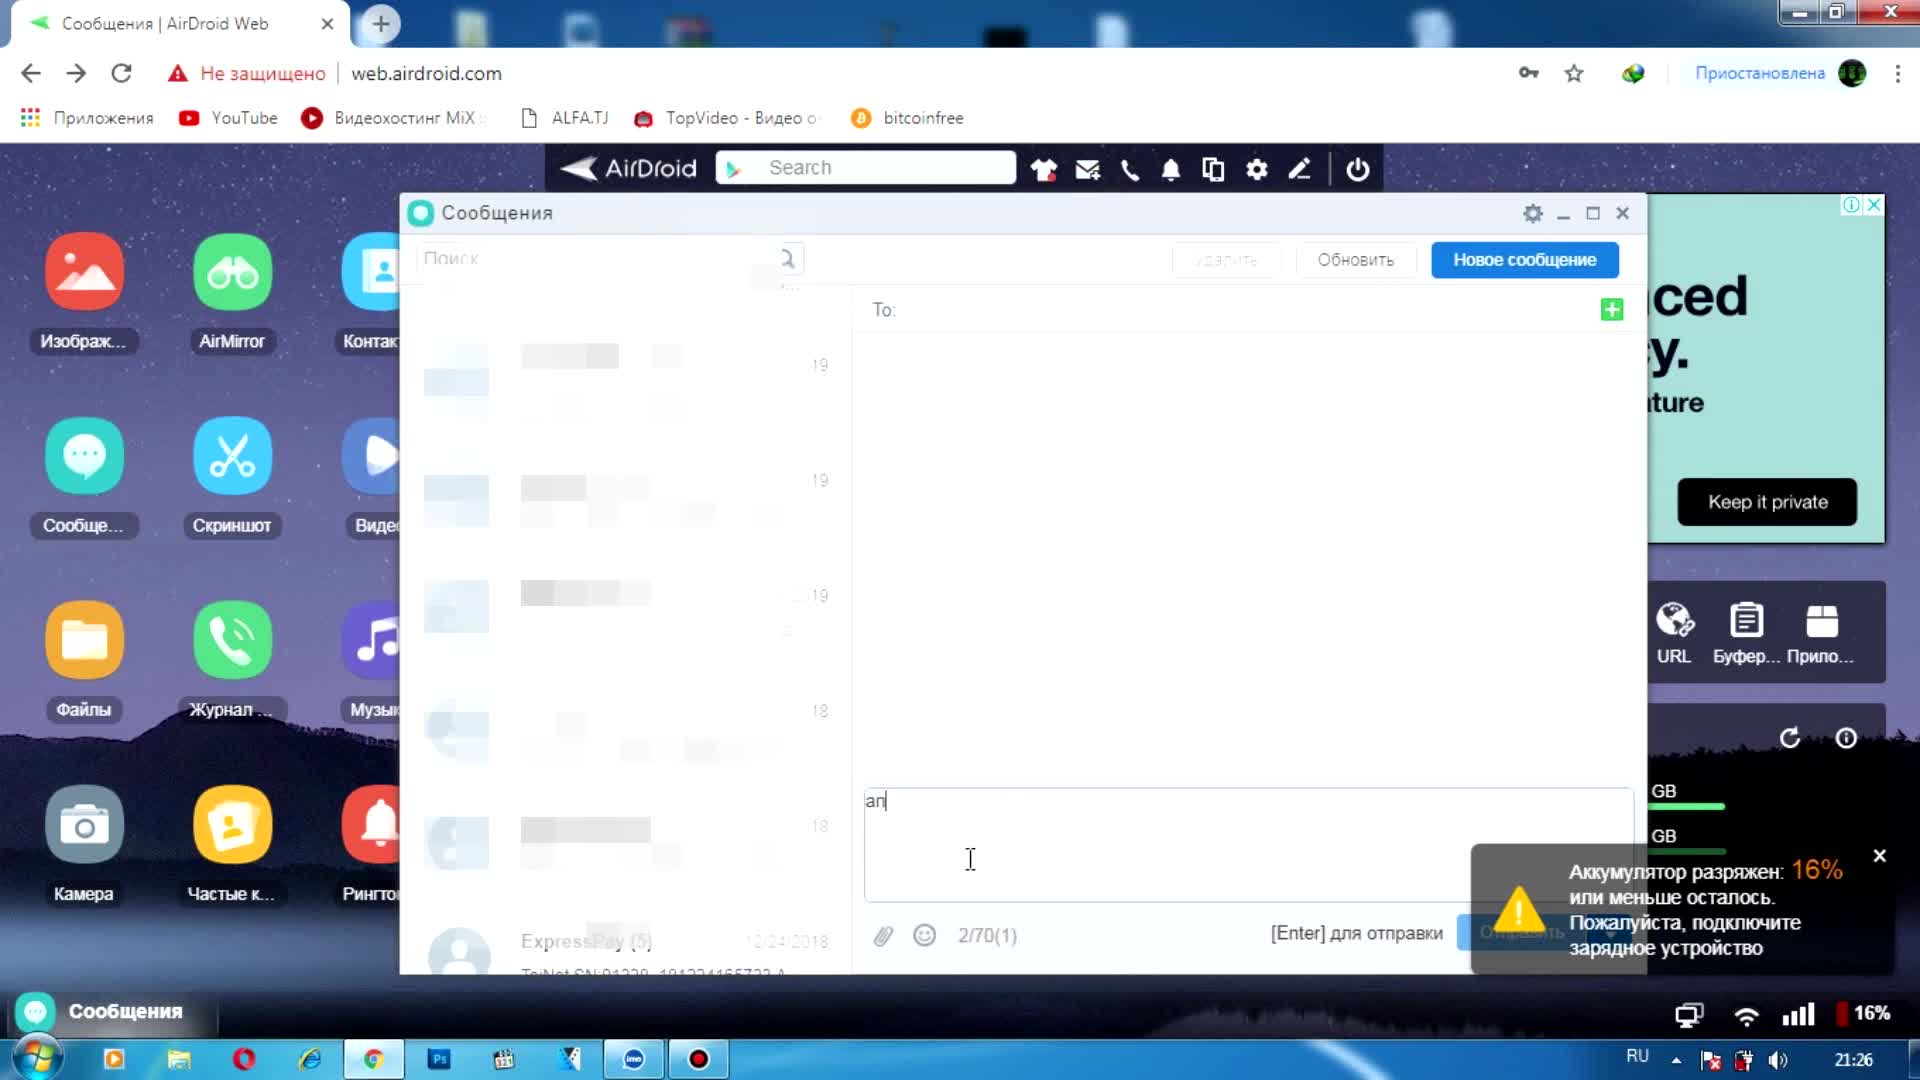This screenshot has width=1920, height=1080.
Task: Click the URL toolbox icon
Action: click(x=1674, y=621)
